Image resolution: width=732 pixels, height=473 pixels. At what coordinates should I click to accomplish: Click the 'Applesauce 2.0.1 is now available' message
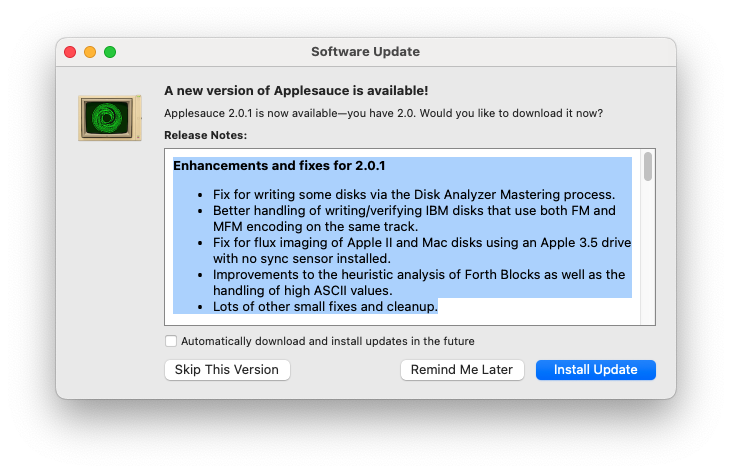click(x=383, y=113)
